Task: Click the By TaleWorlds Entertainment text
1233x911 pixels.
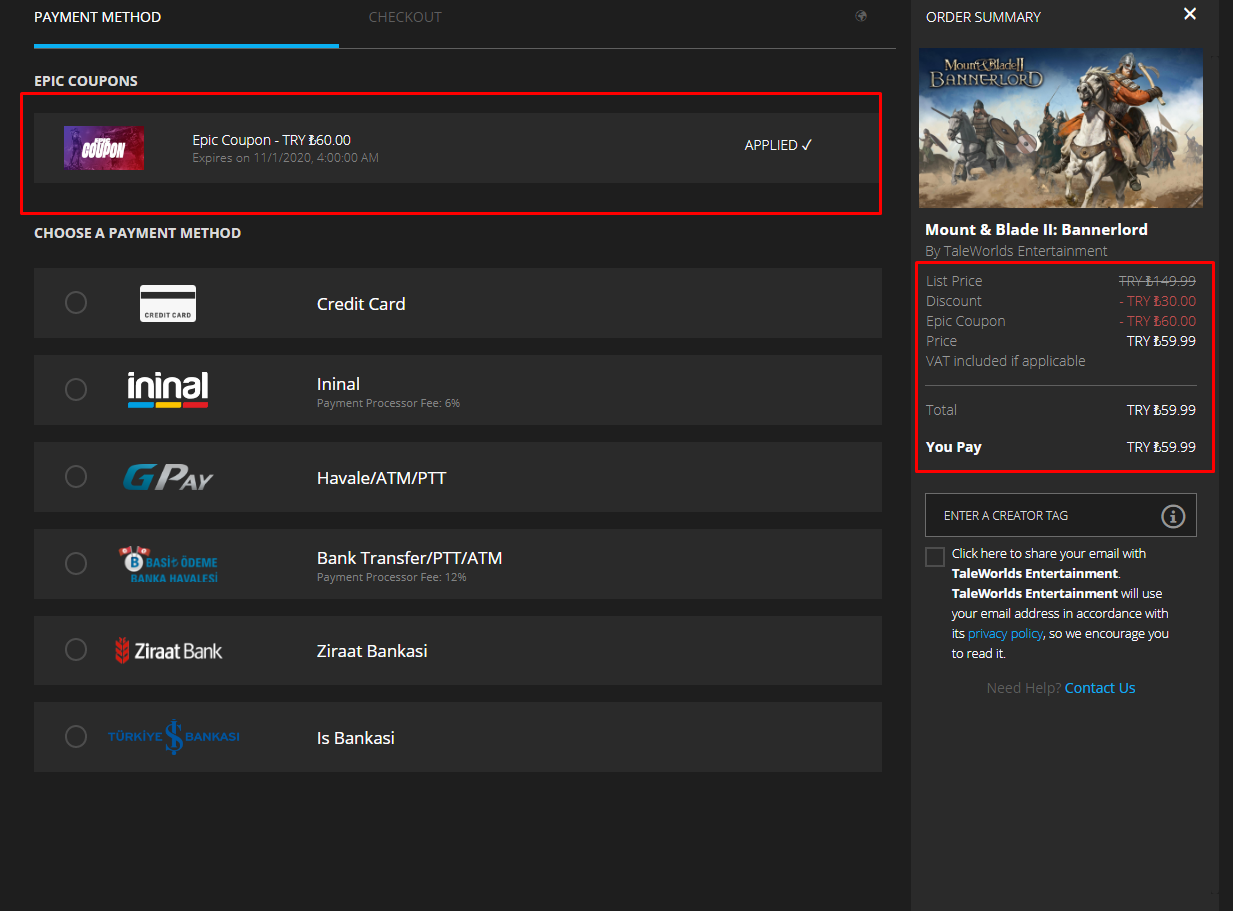Action: click(x=1016, y=251)
